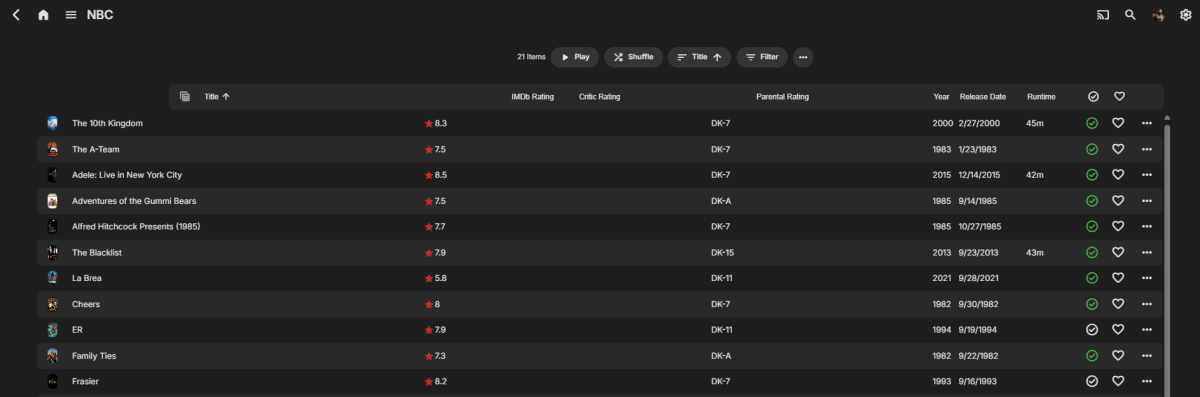
Task: Open the Frasier title
Action: tap(85, 381)
